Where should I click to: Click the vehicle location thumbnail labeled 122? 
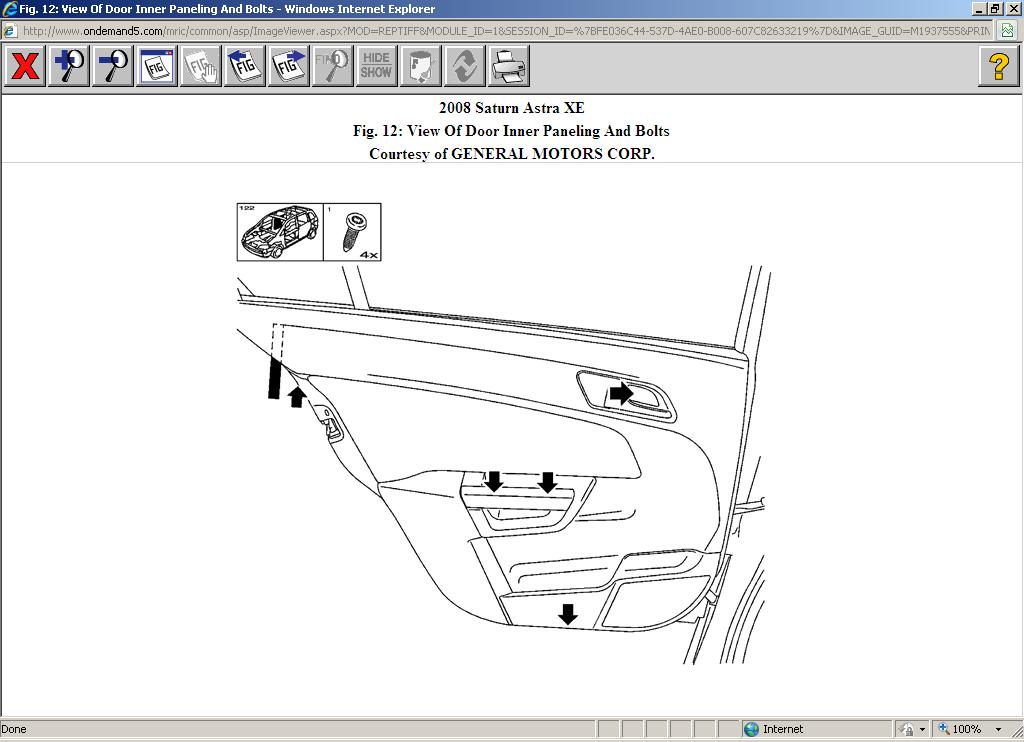[280, 232]
